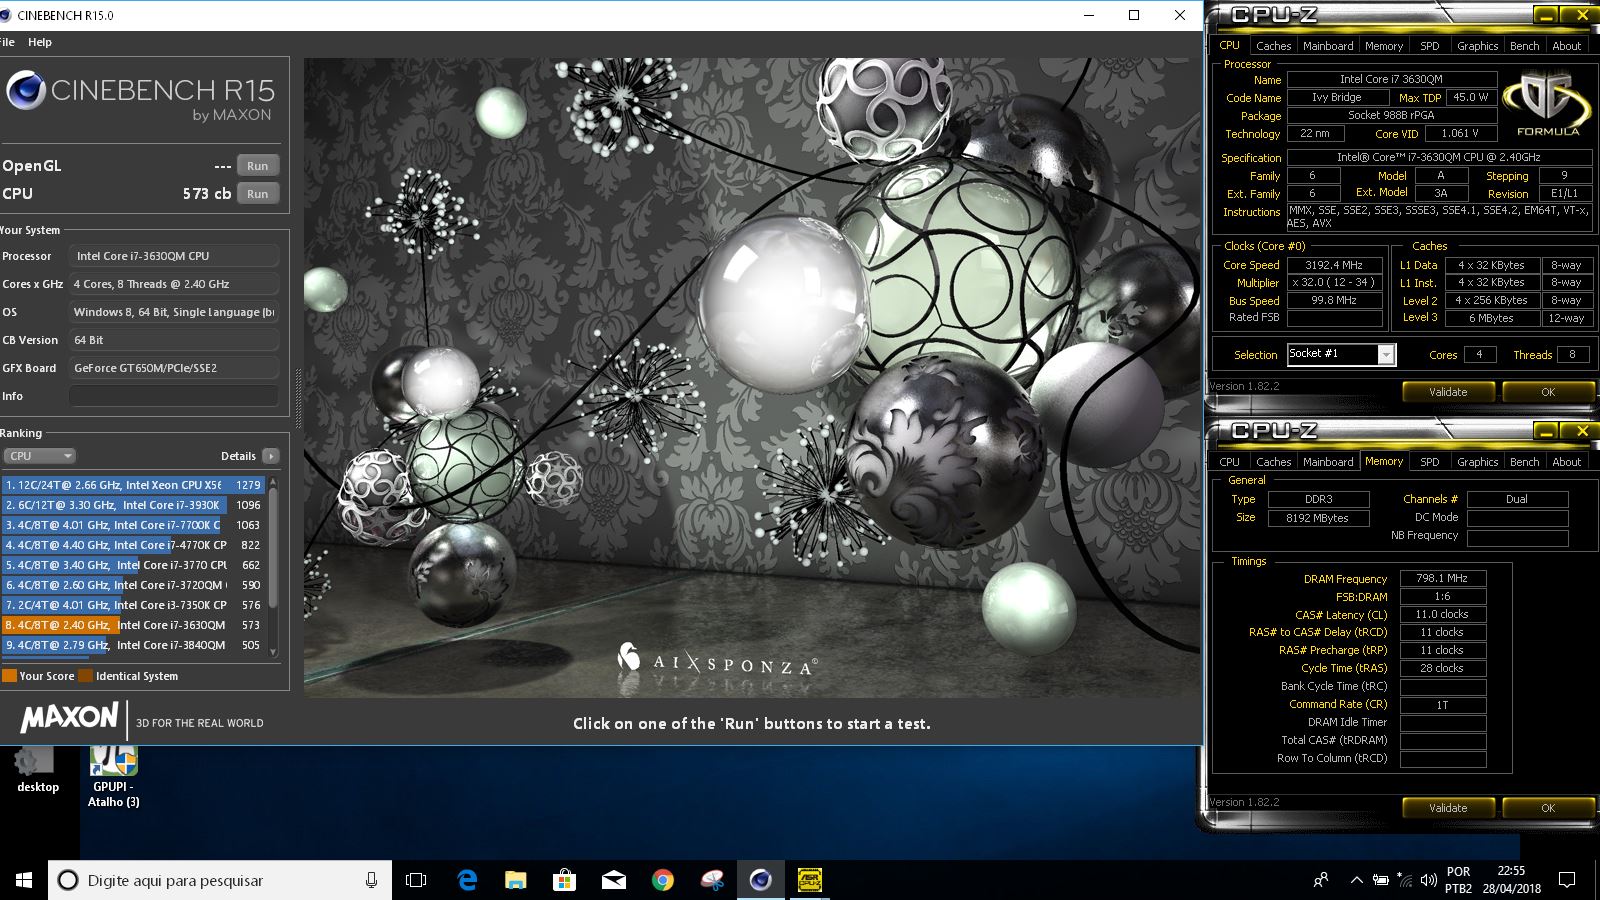Viewport: 1600px width, 900px height.
Task: Open the paint palette app on taskbar
Action: (712, 880)
